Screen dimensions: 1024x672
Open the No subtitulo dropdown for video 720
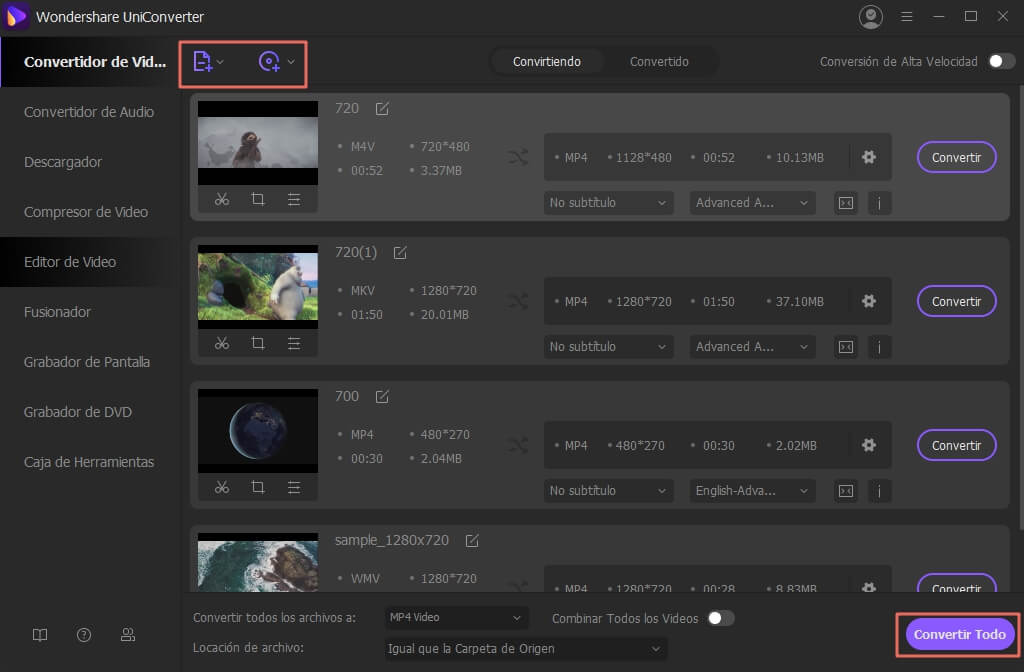coord(608,202)
